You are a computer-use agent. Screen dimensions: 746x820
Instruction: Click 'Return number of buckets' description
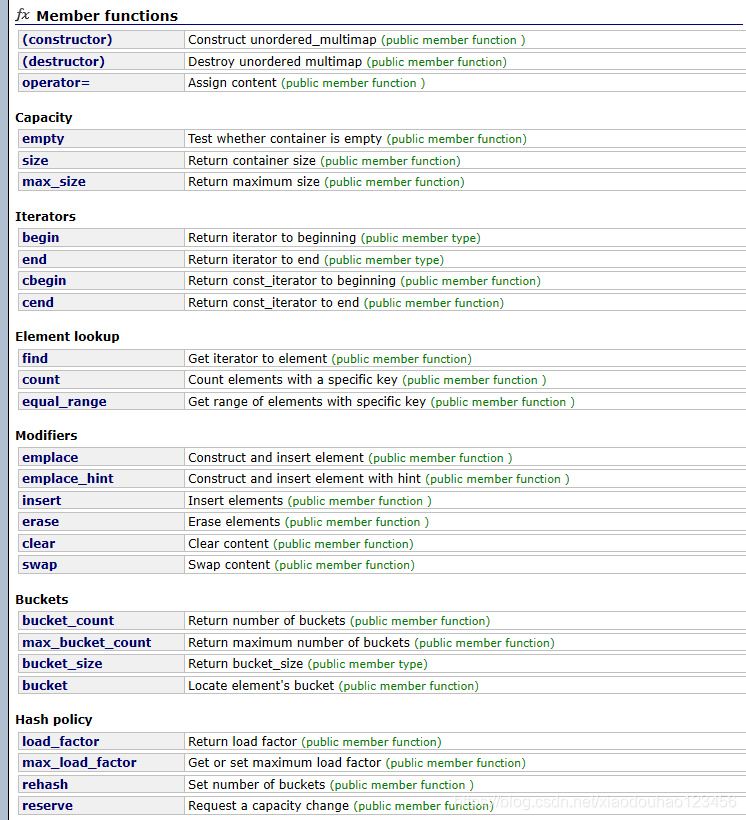(266, 621)
